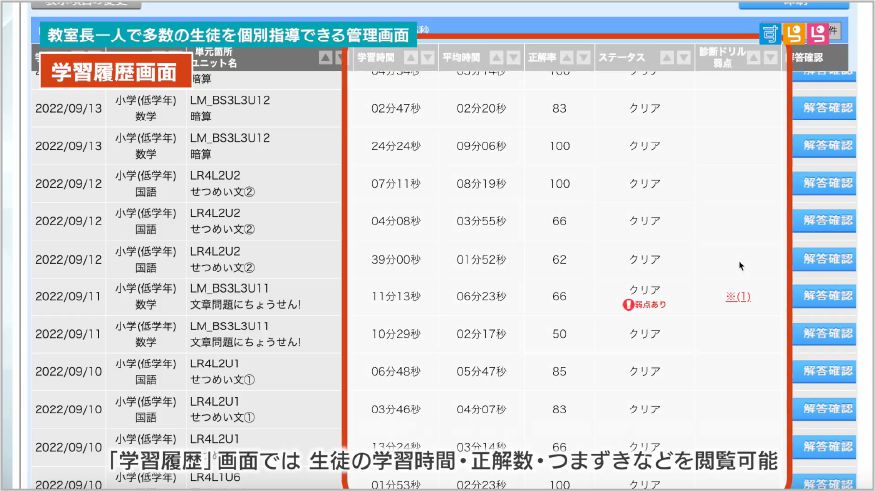Image resolution: width=875 pixels, height=491 pixels.
Task: Check answers for the 10分29秒 row
Action: click(x=826, y=334)
